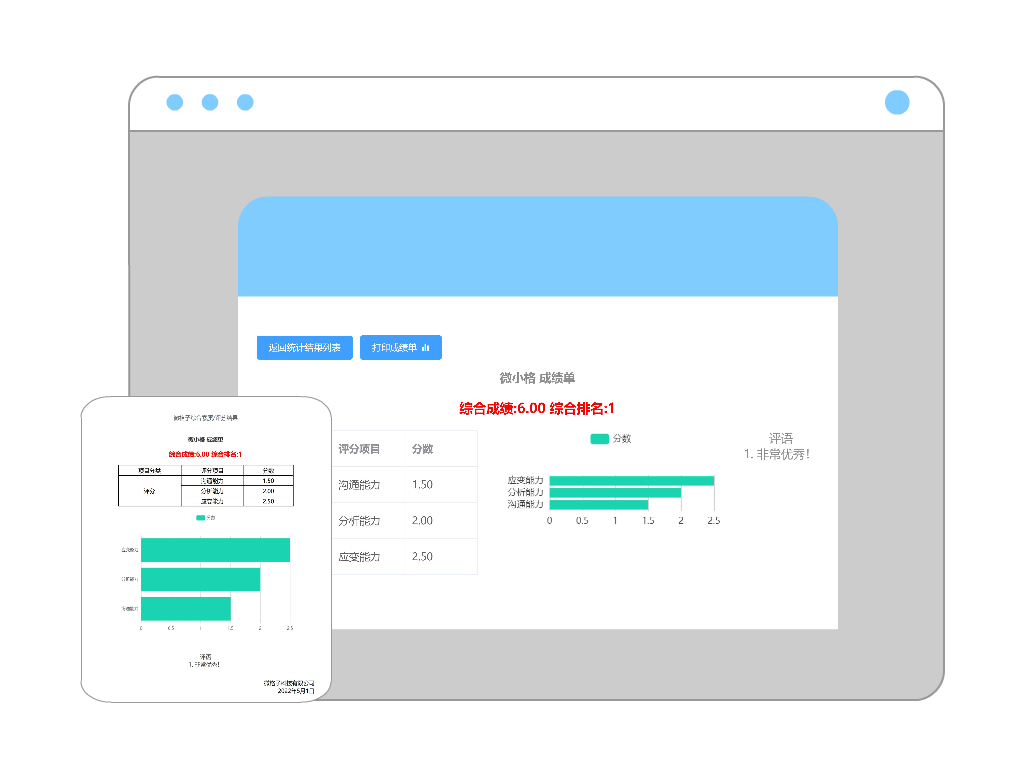The height and width of the screenshot is (769, 1024).
Task: Click the 返回统计结果列表 button
Action: click(x=304, y=348)
